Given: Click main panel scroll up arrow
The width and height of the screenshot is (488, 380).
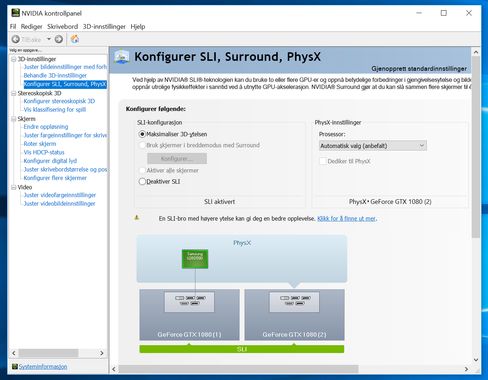Looking at the screenshot, I should 476,52.
